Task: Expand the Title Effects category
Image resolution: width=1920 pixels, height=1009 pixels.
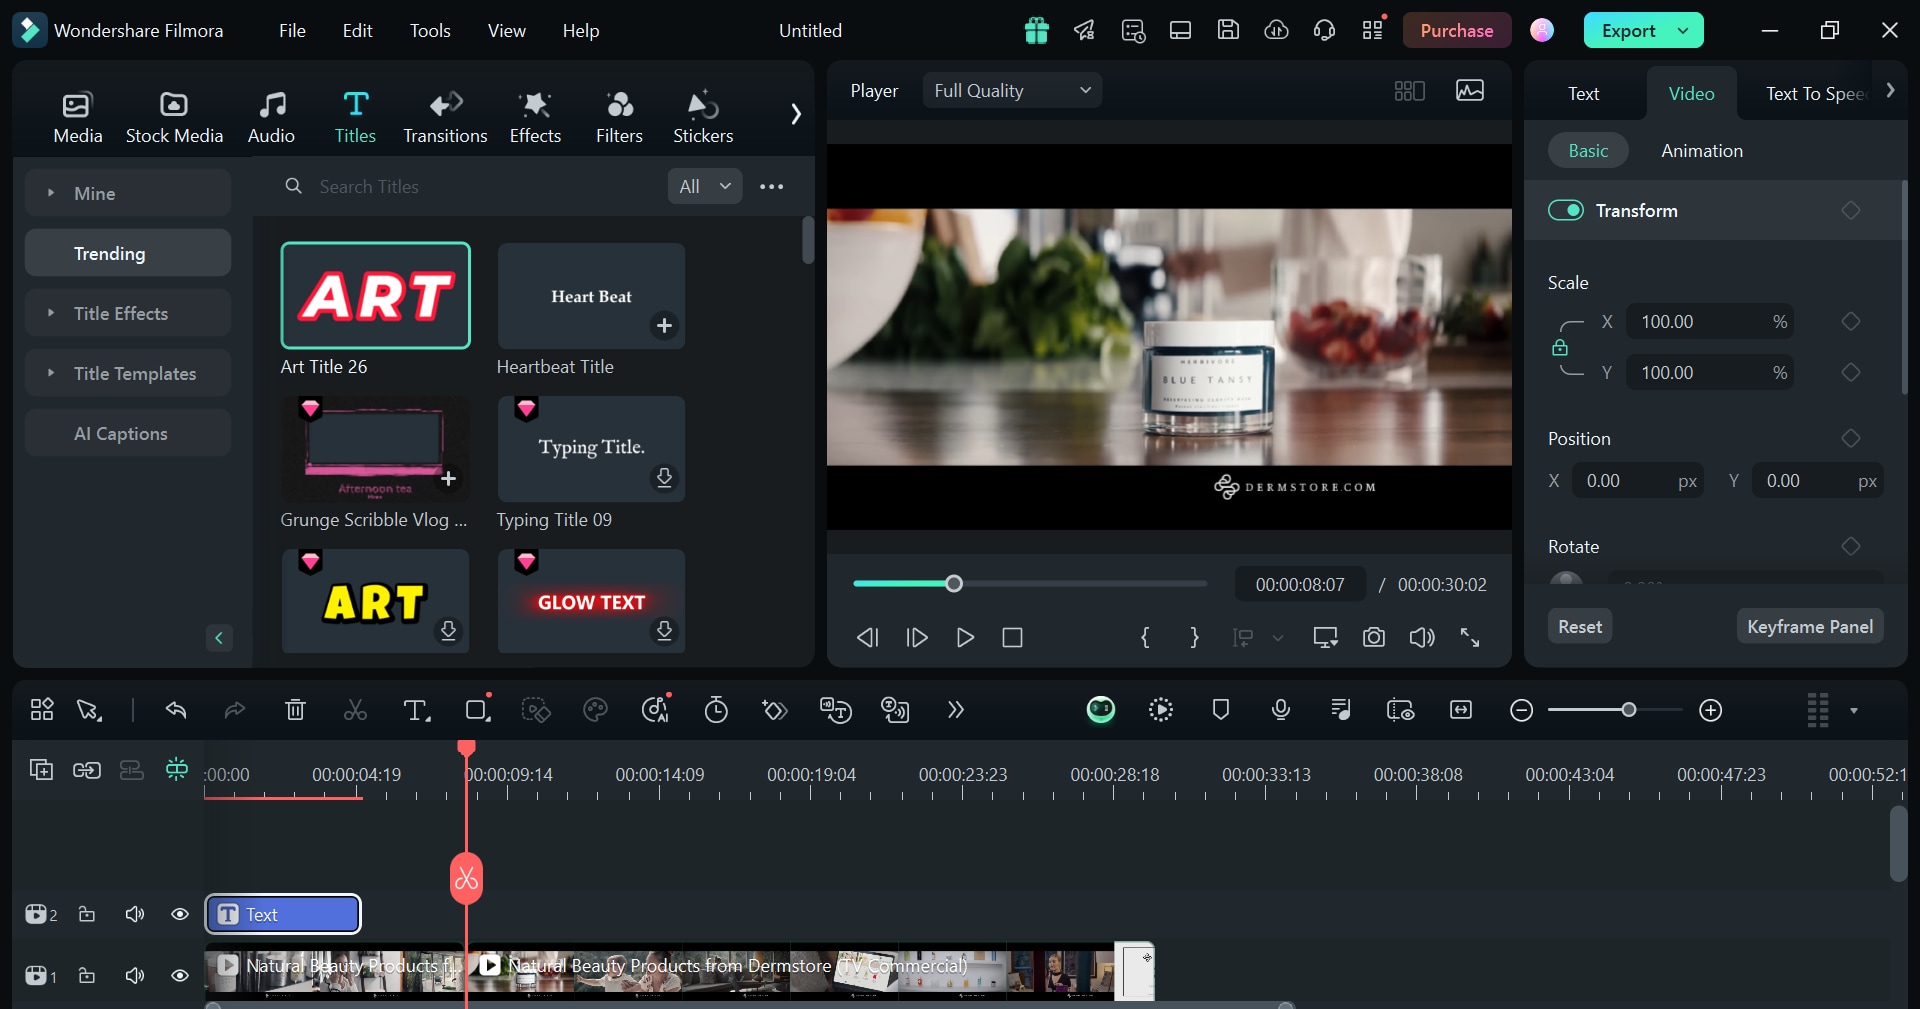Action: pos(128,313)
